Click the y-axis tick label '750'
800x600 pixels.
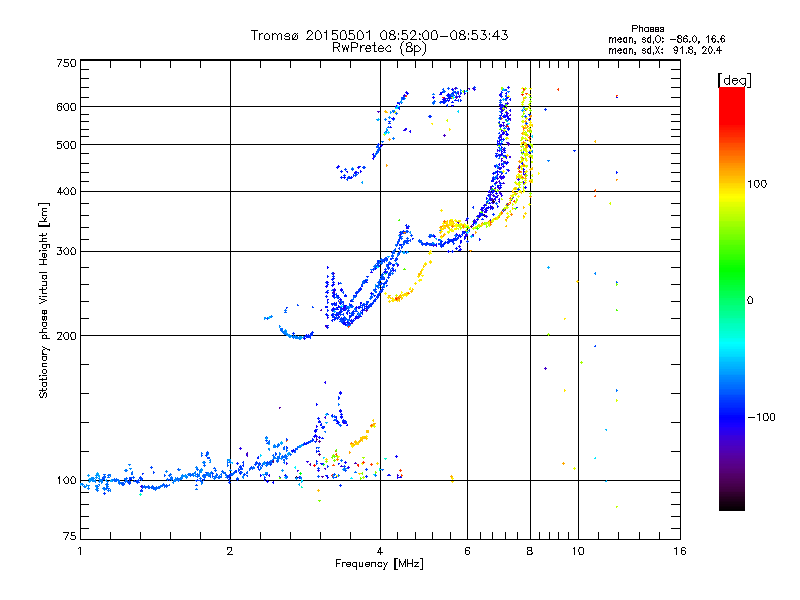66,63
